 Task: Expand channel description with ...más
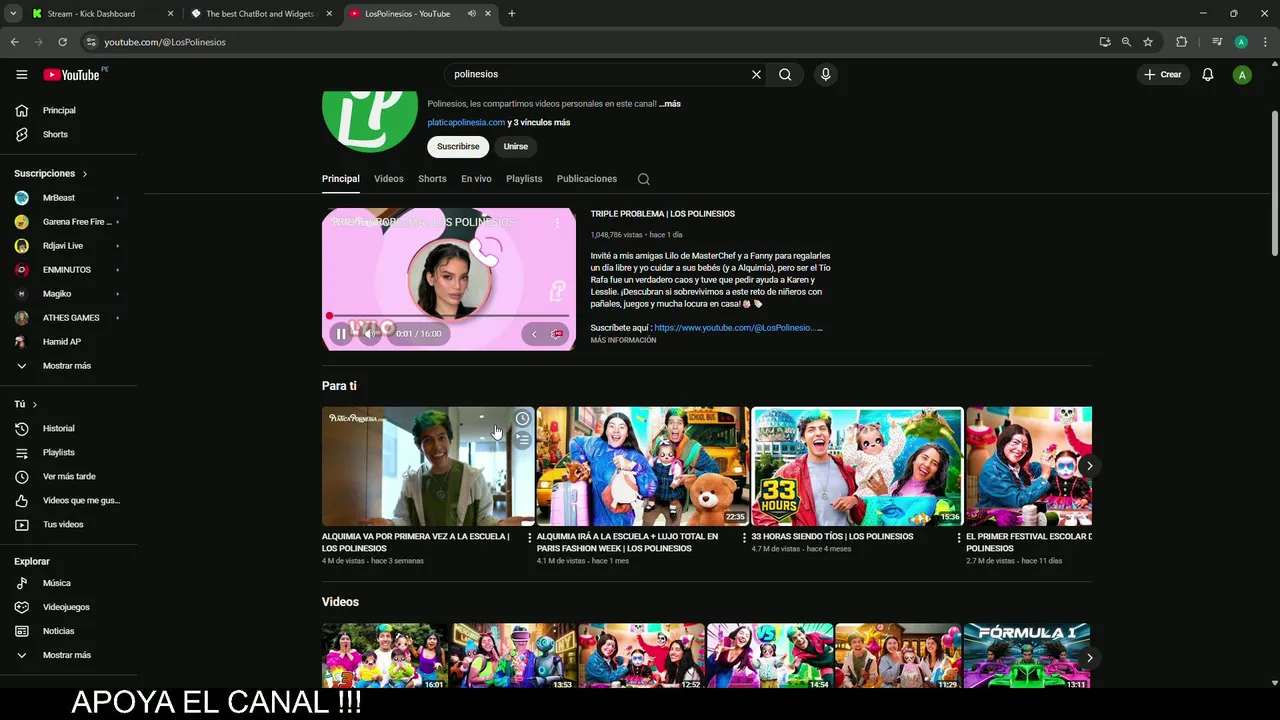point(670,104)
